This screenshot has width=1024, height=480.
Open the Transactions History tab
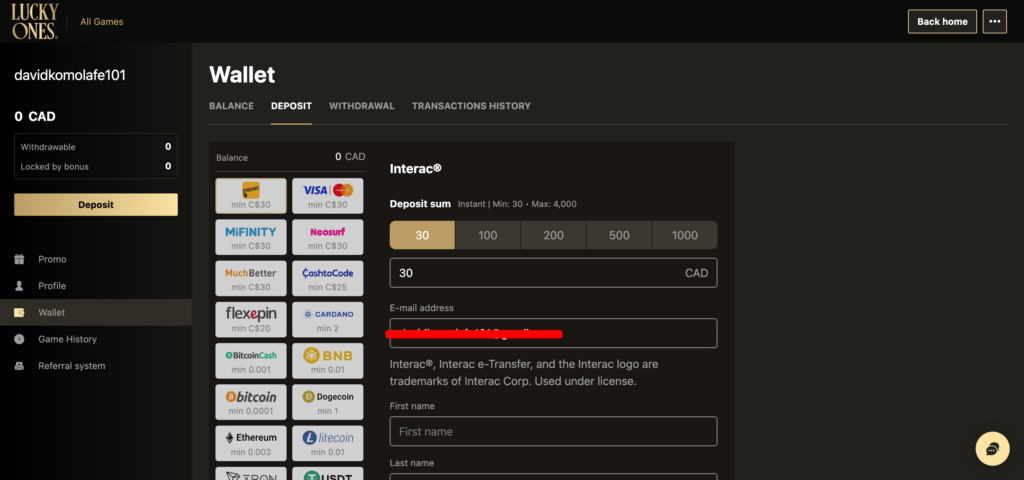pyautogui.click(x=471, y=106)
